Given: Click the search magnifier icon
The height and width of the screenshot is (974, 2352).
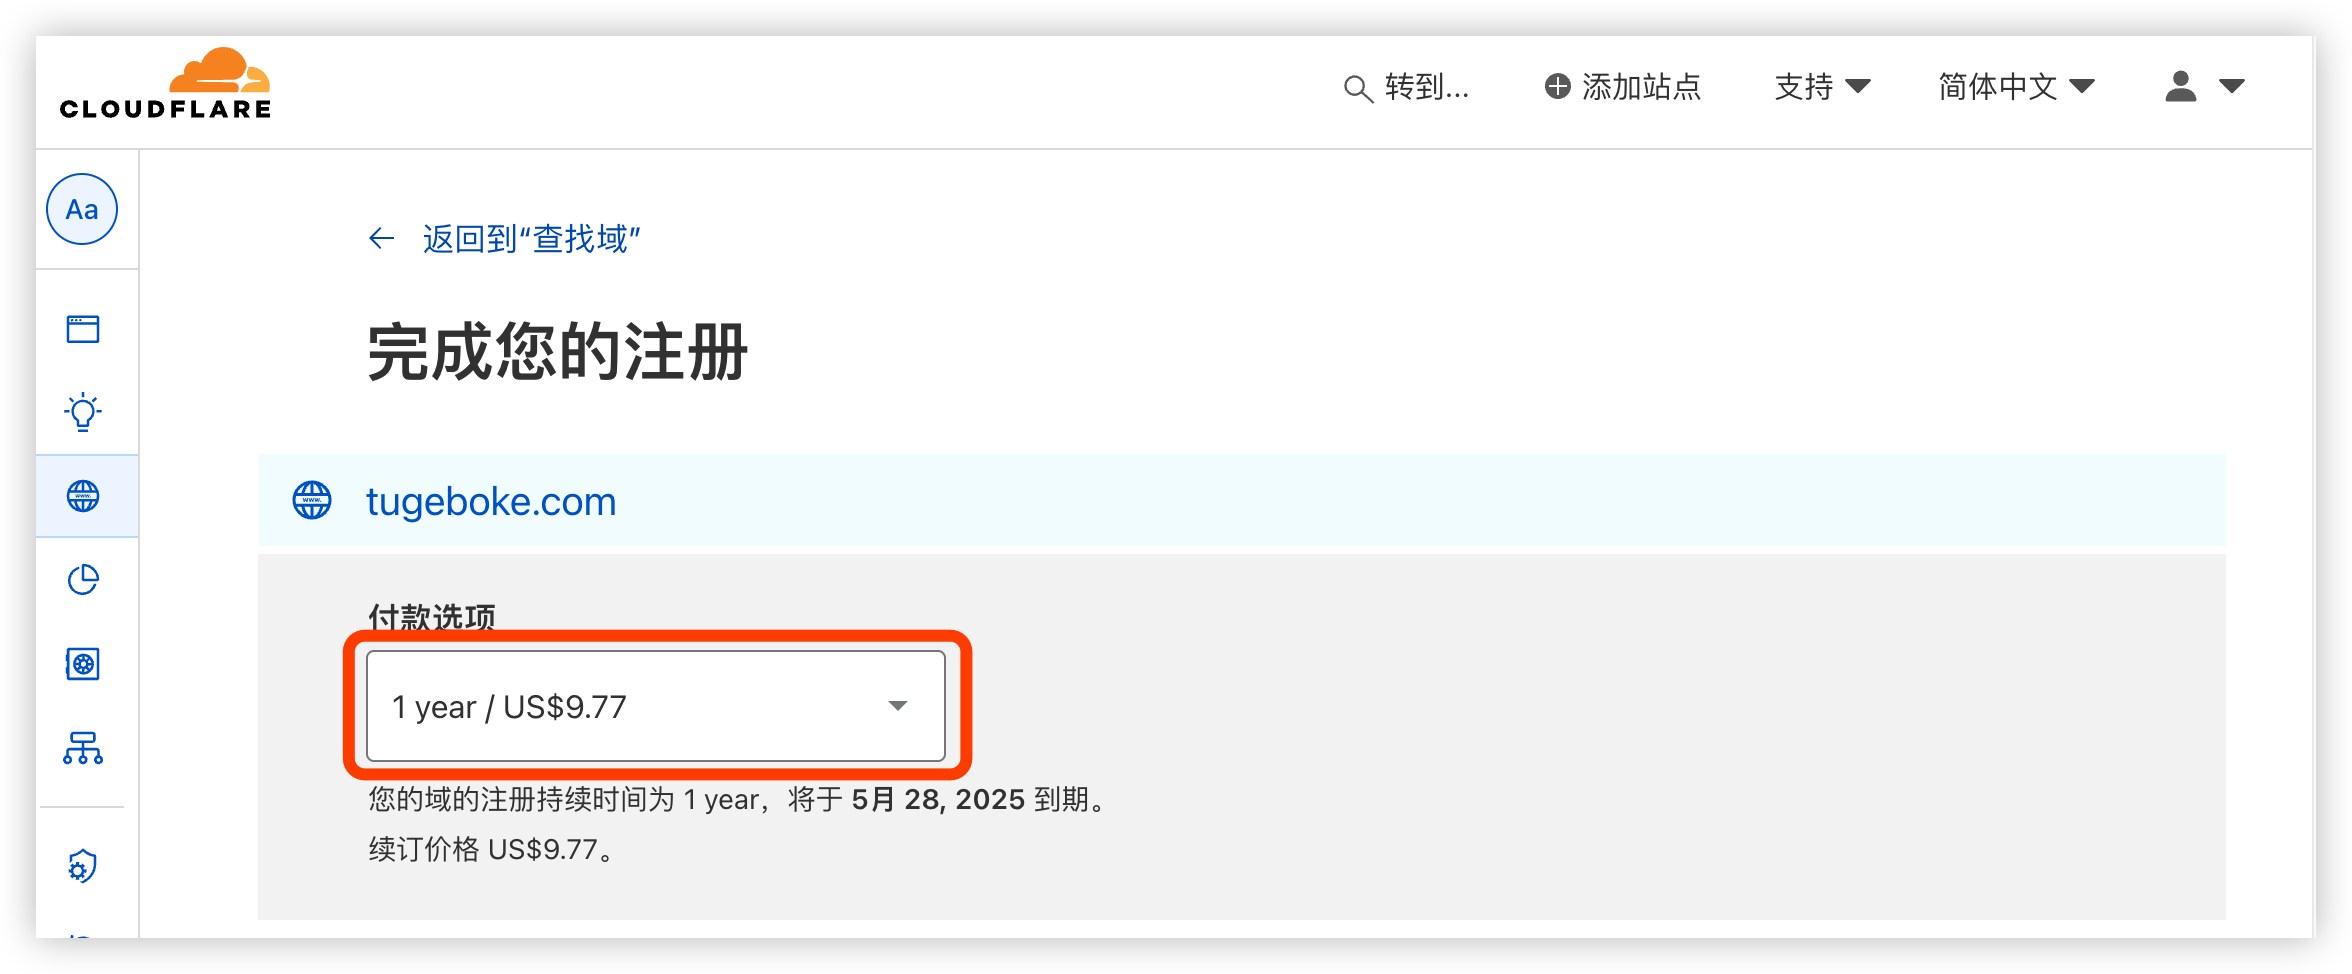Looking at the screenshot, I should click(1357, 89).
